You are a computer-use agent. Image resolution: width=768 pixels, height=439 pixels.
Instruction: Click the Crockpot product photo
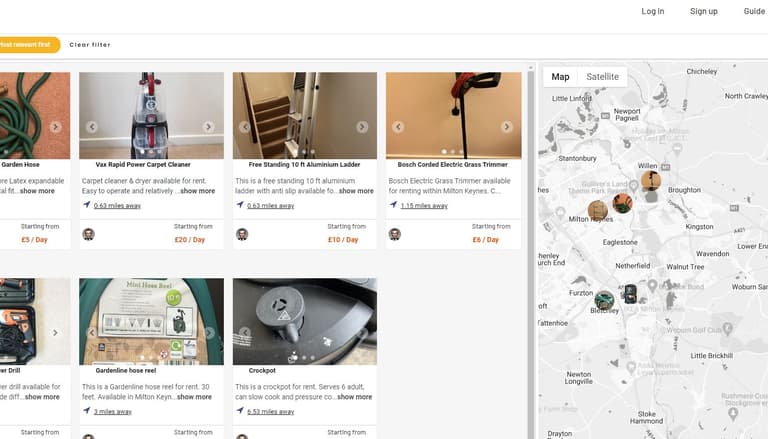305,321
